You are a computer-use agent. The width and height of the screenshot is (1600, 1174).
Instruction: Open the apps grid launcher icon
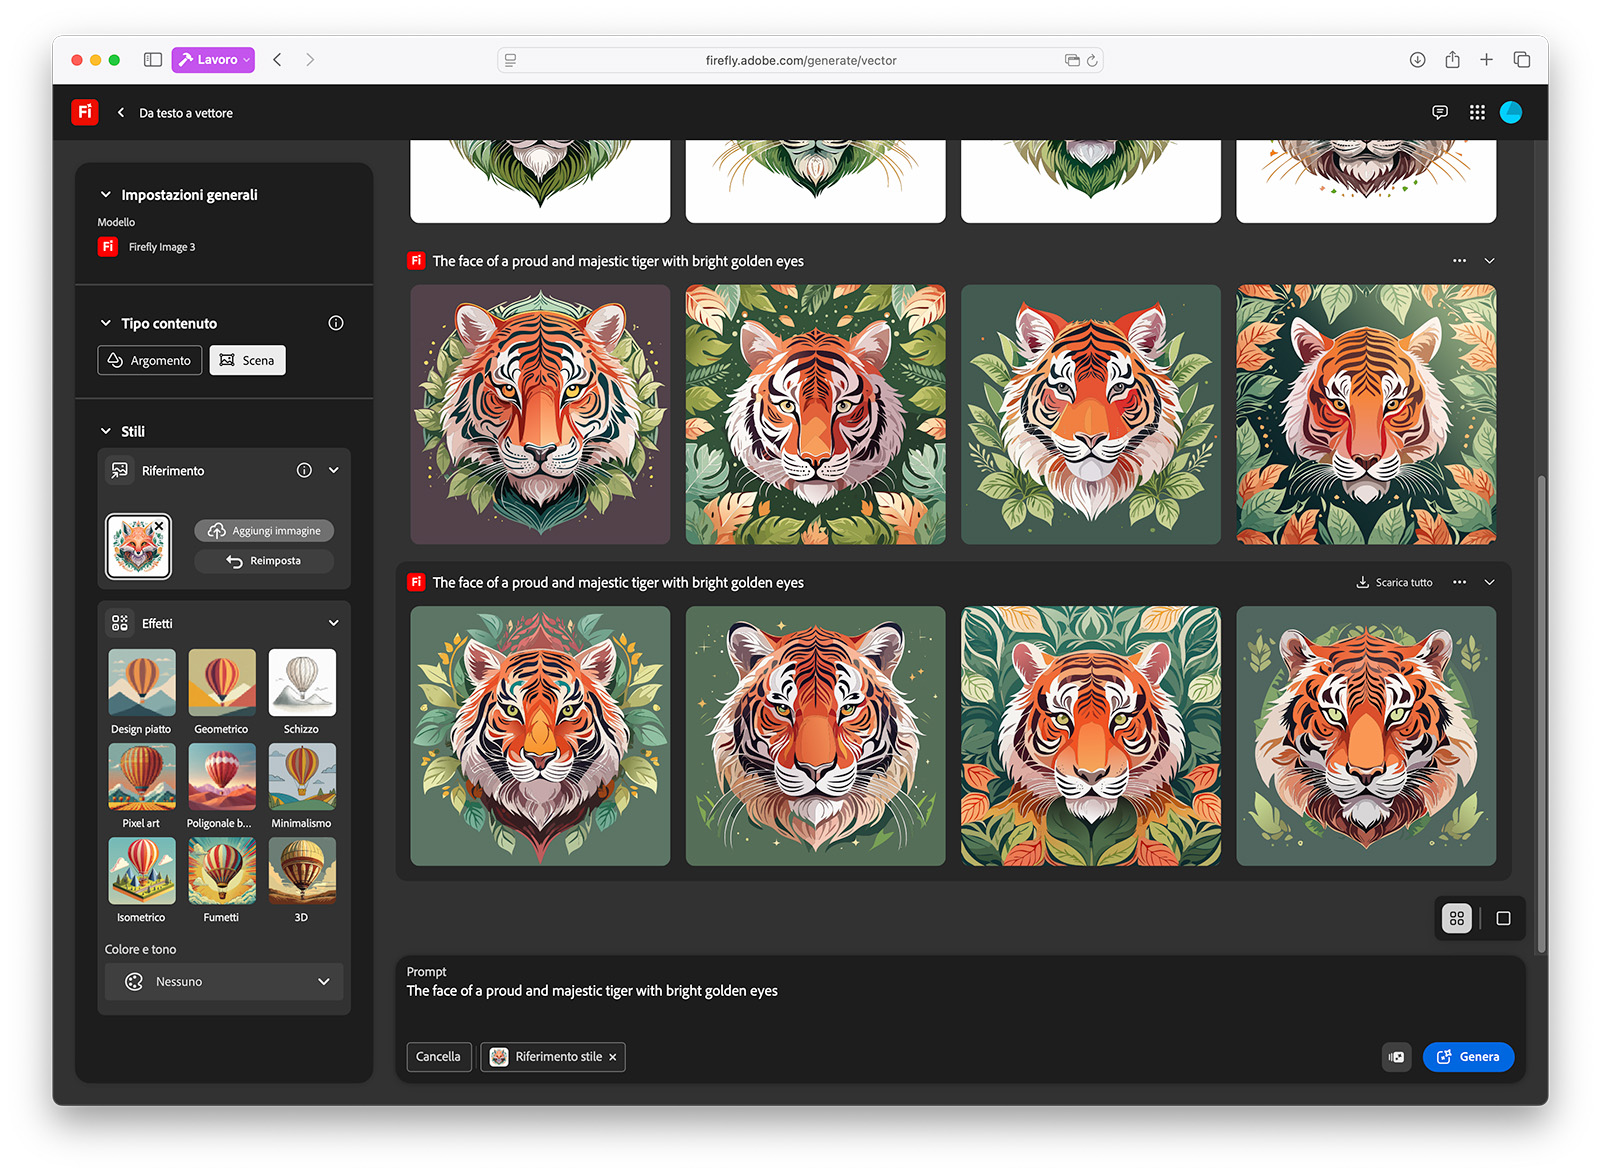tap(1477, 113)
